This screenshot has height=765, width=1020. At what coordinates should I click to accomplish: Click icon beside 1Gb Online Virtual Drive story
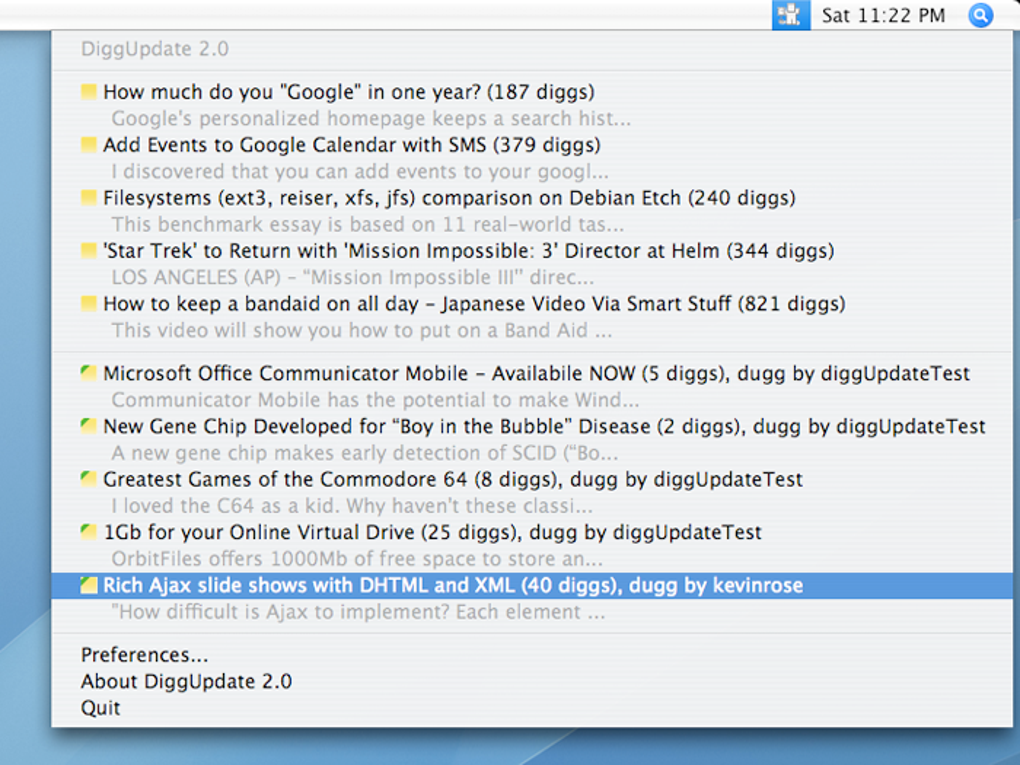pyautogui.click(x=89, y=533)
